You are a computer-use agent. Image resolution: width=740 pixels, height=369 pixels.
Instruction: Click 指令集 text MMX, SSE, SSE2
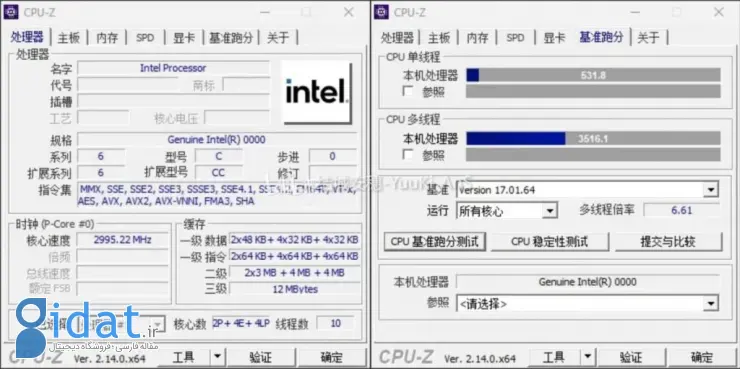point(217,195)
